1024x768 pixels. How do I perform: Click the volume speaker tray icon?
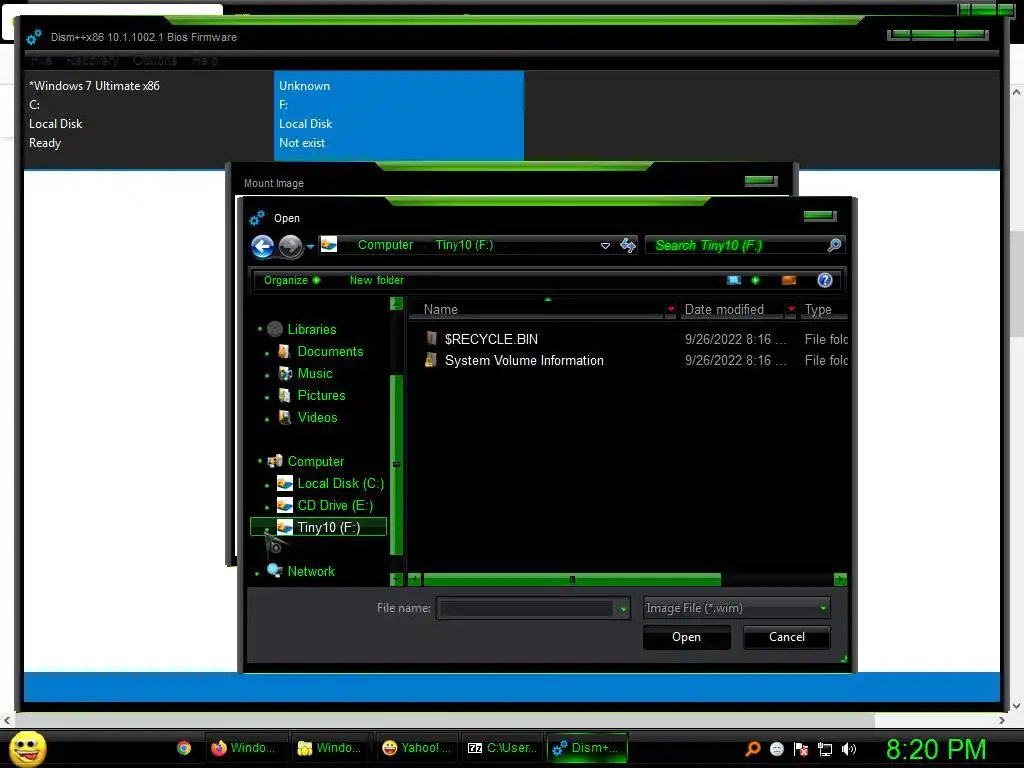pyautogui.click(x=849, y=749)
